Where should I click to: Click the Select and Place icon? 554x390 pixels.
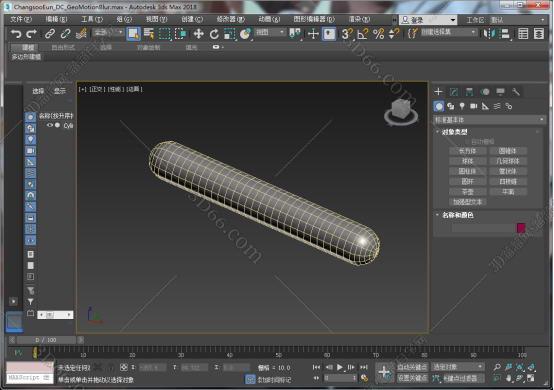tap(245, 34)
